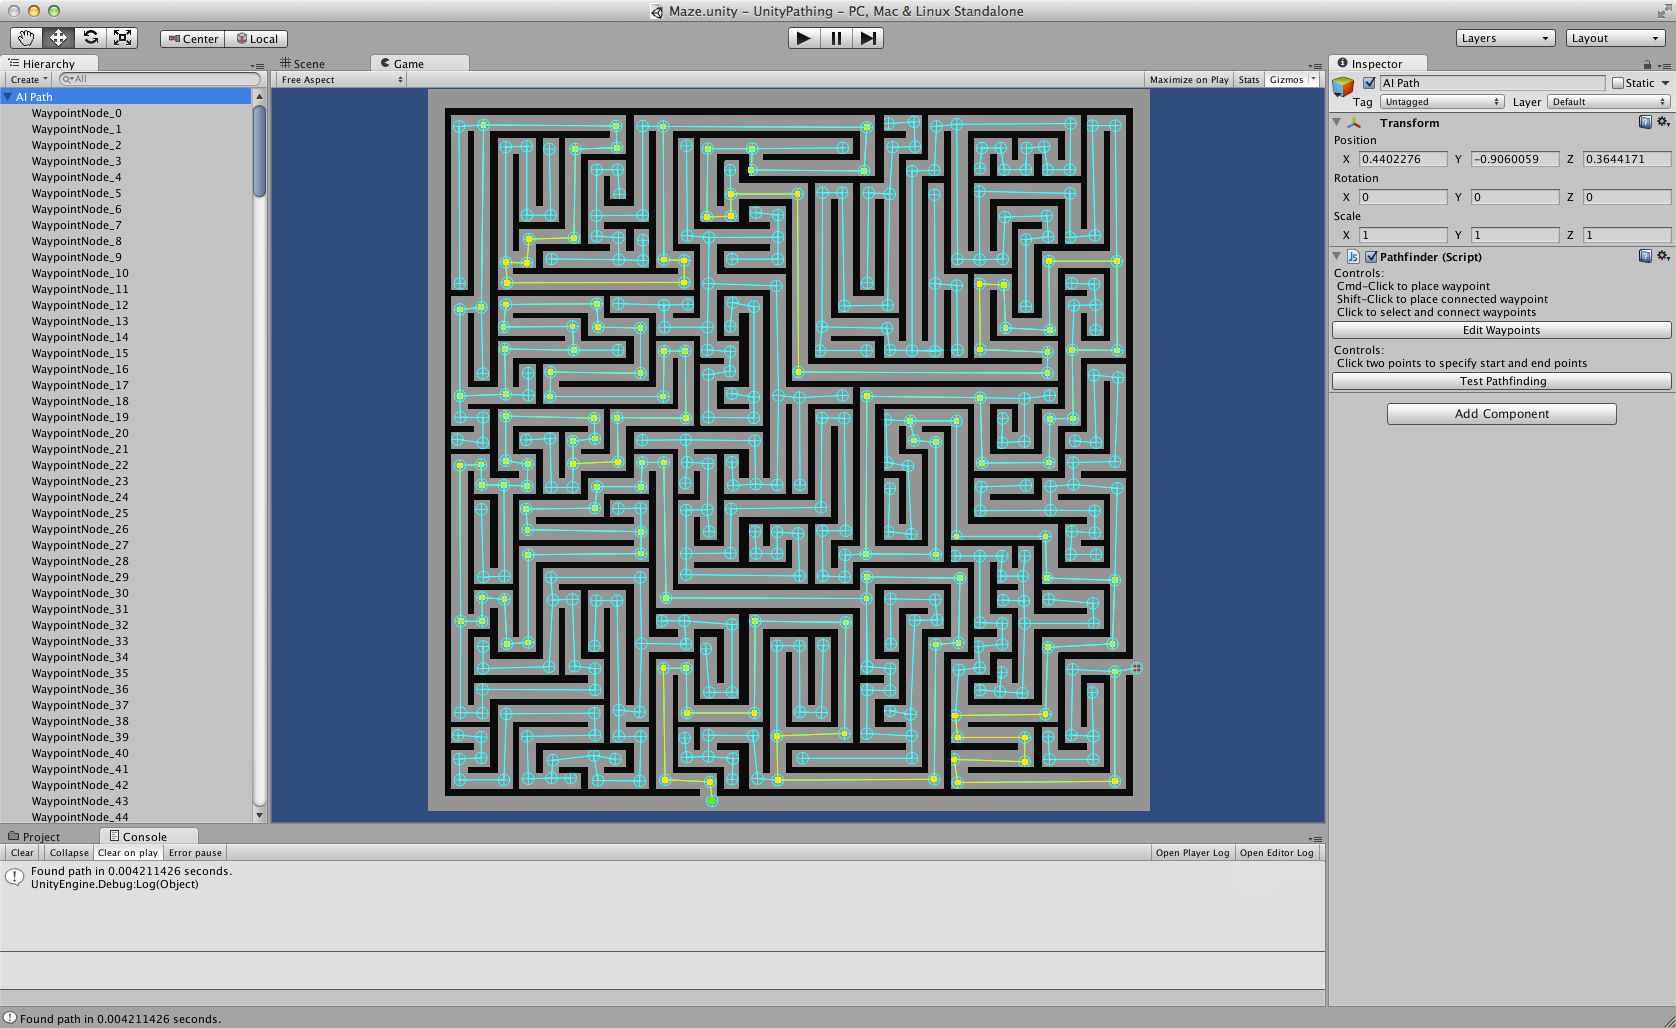Open the Static options dropdown arrow
1676x1028 pixels.
(x=1665, y=83)
